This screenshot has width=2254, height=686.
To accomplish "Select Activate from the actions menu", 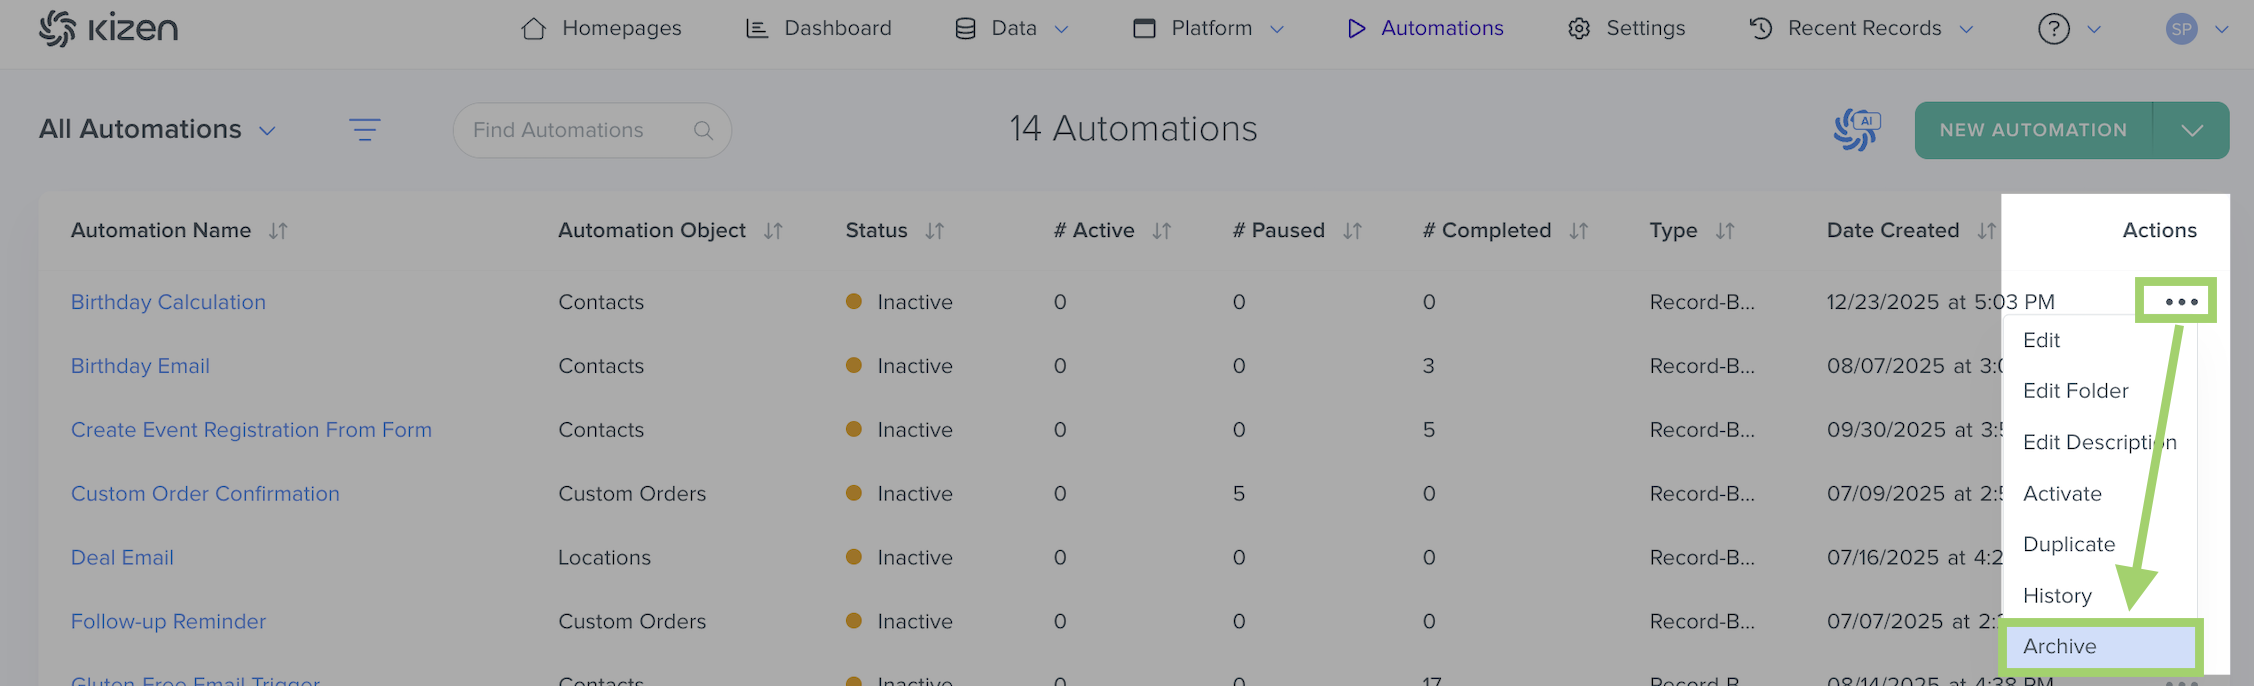I will [2062, 493].
